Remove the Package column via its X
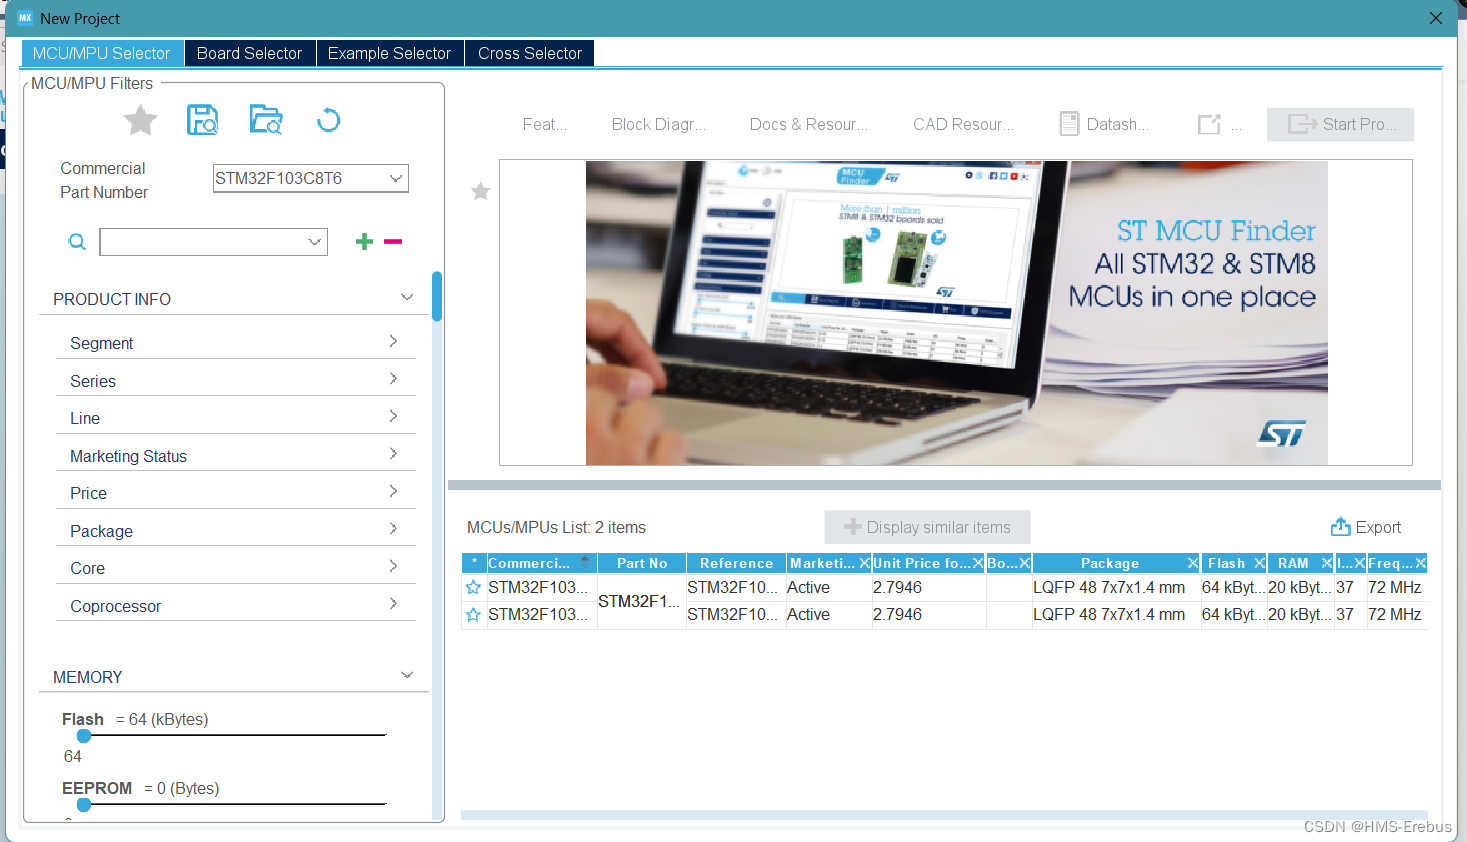 click(x=1192, y=563)
